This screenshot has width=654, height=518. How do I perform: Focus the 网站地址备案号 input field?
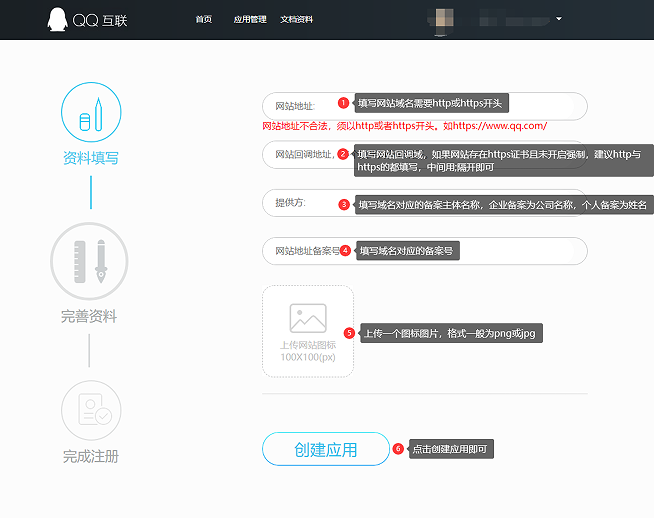pyautogui.click(x=425, y=251)
